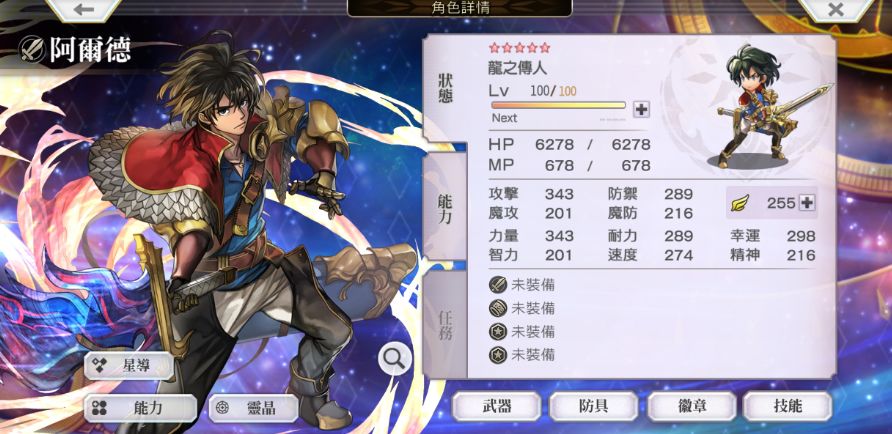Switch to the 狀態 status tab
Screen dimensions: 892x434
tap(445, 88)
